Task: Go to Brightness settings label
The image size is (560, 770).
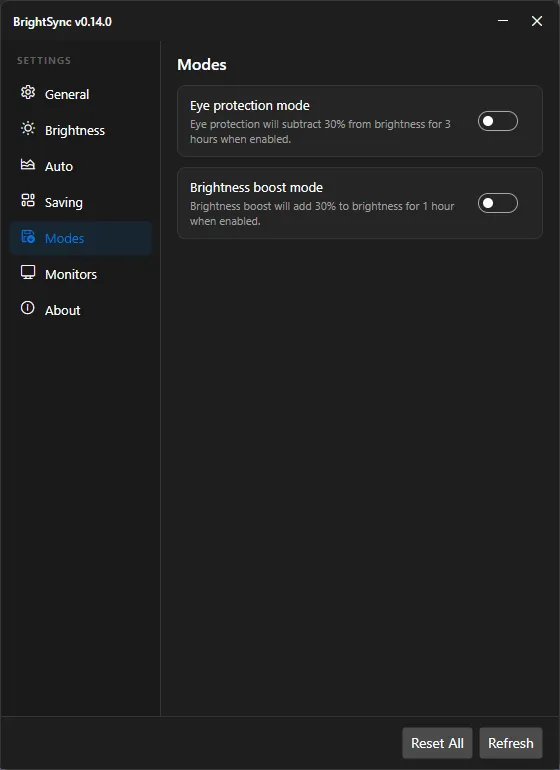Action: pyautogui.click(x=75, y=131)
